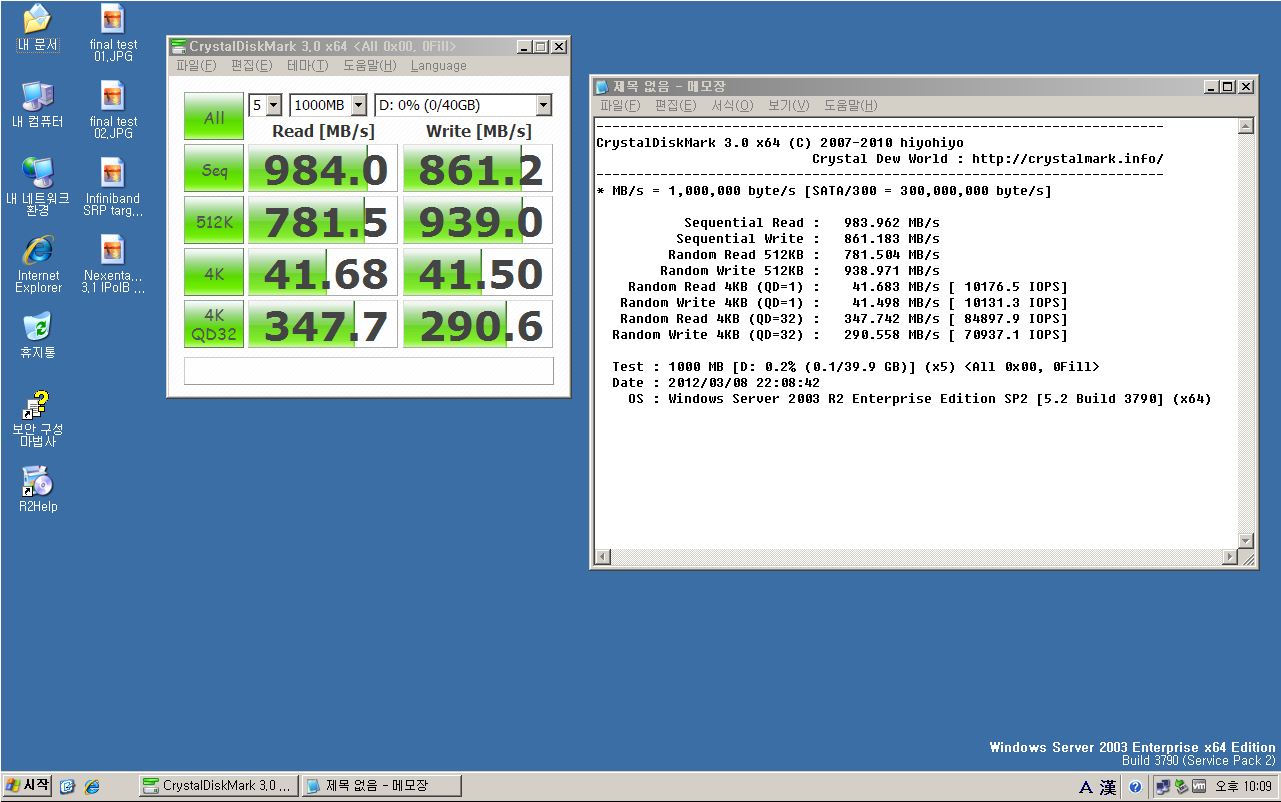Click the 4K QD32 write result 290.6
This screenshot has height=802, width=1281.
pyautogui.click(x=478, y=325)
